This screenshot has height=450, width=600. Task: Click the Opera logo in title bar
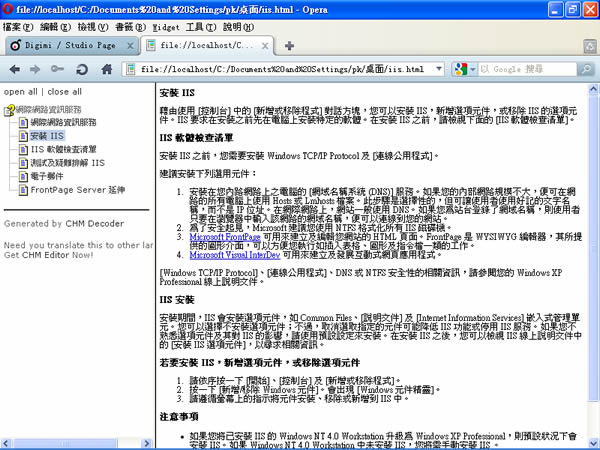point(7,9)
